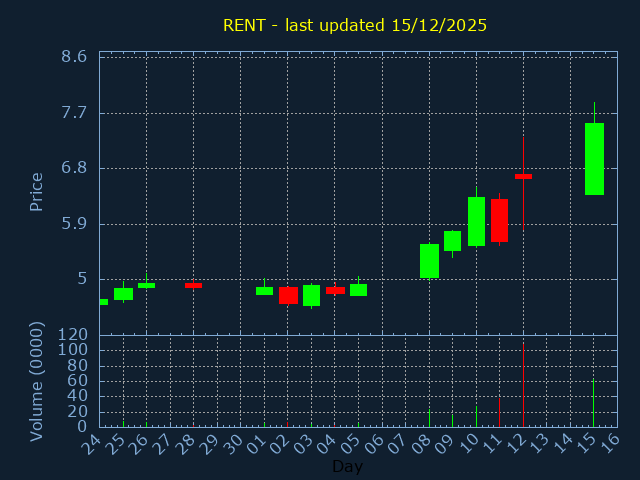The width and height of the screenshot is (640, 480).
Task: Click the small red candlestick on day 12
Action: pos(523,176)
